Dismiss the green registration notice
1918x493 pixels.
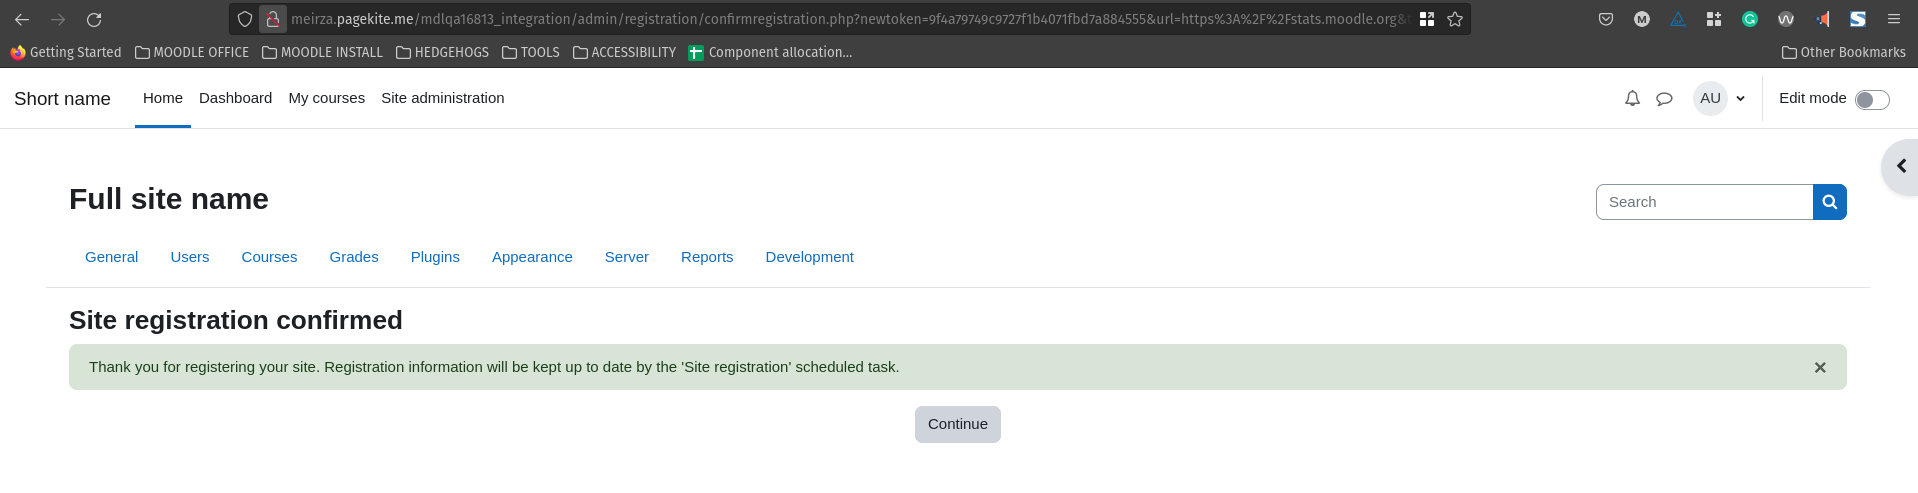pyautogui.click(x=1820, y=368)
